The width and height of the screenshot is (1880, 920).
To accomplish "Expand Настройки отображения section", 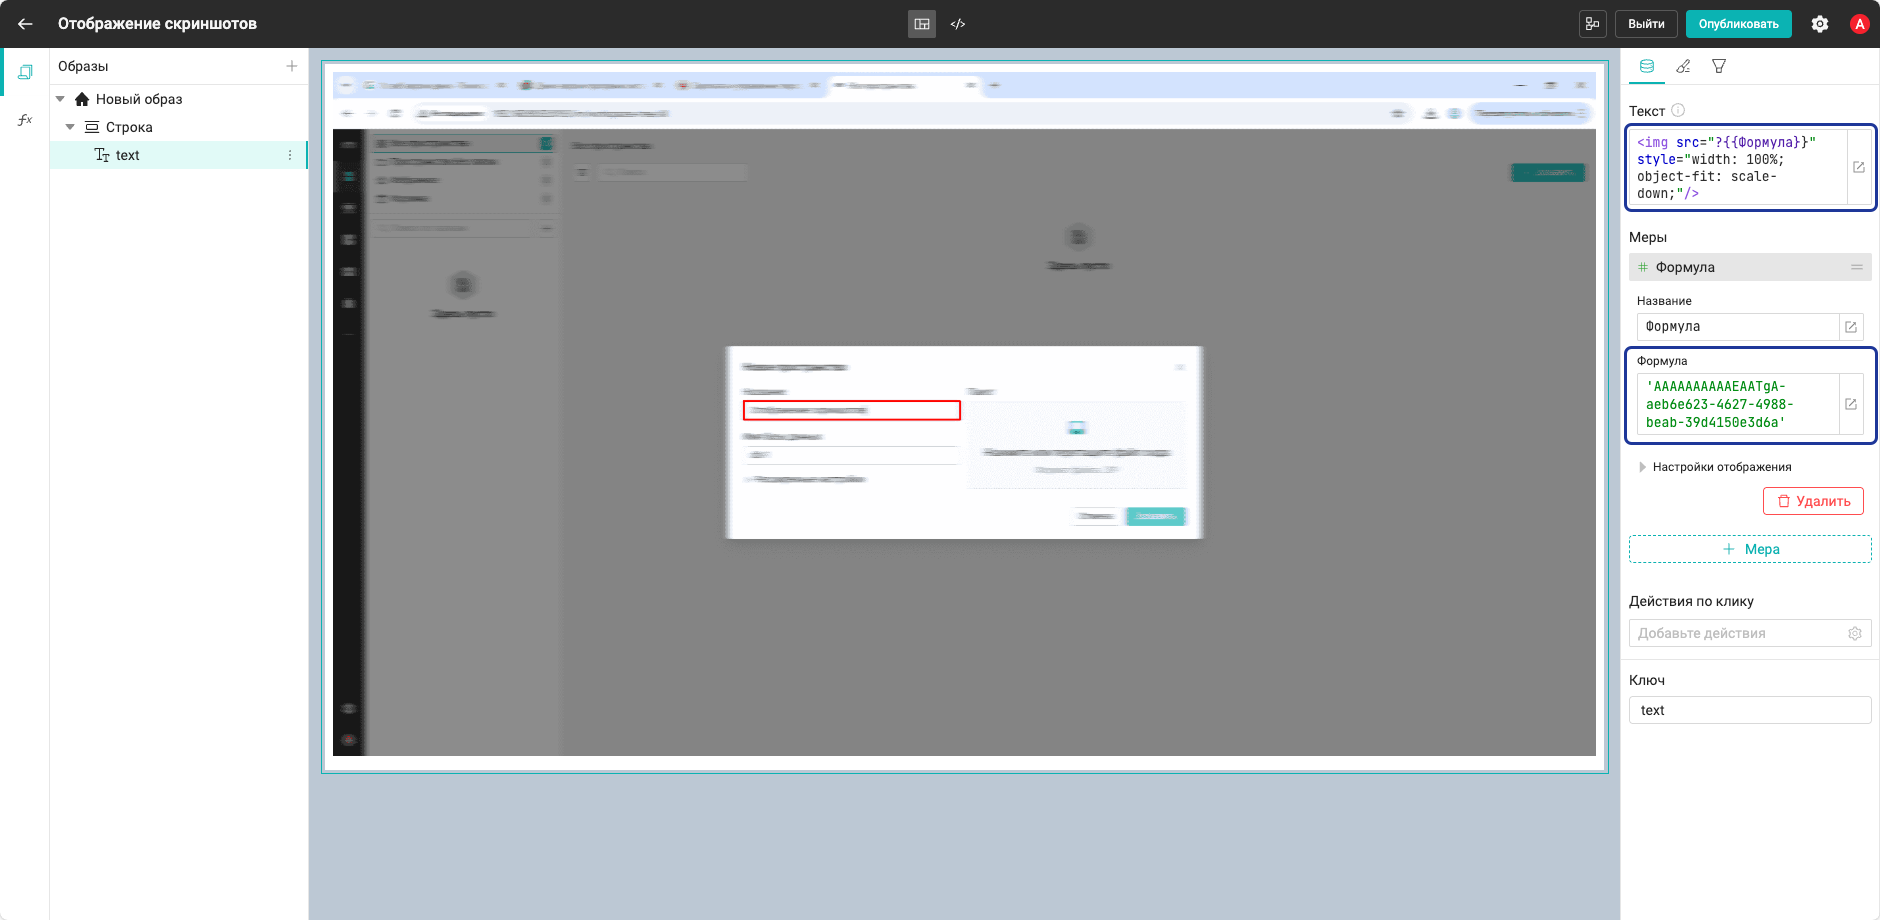I will [1714, 467].
